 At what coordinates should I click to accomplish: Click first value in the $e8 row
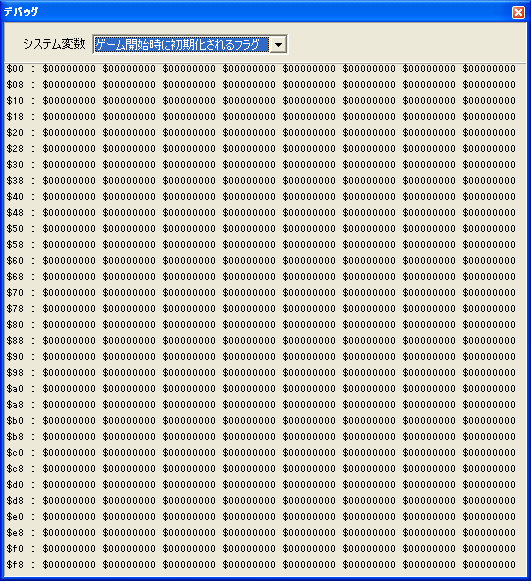[69, 532]
